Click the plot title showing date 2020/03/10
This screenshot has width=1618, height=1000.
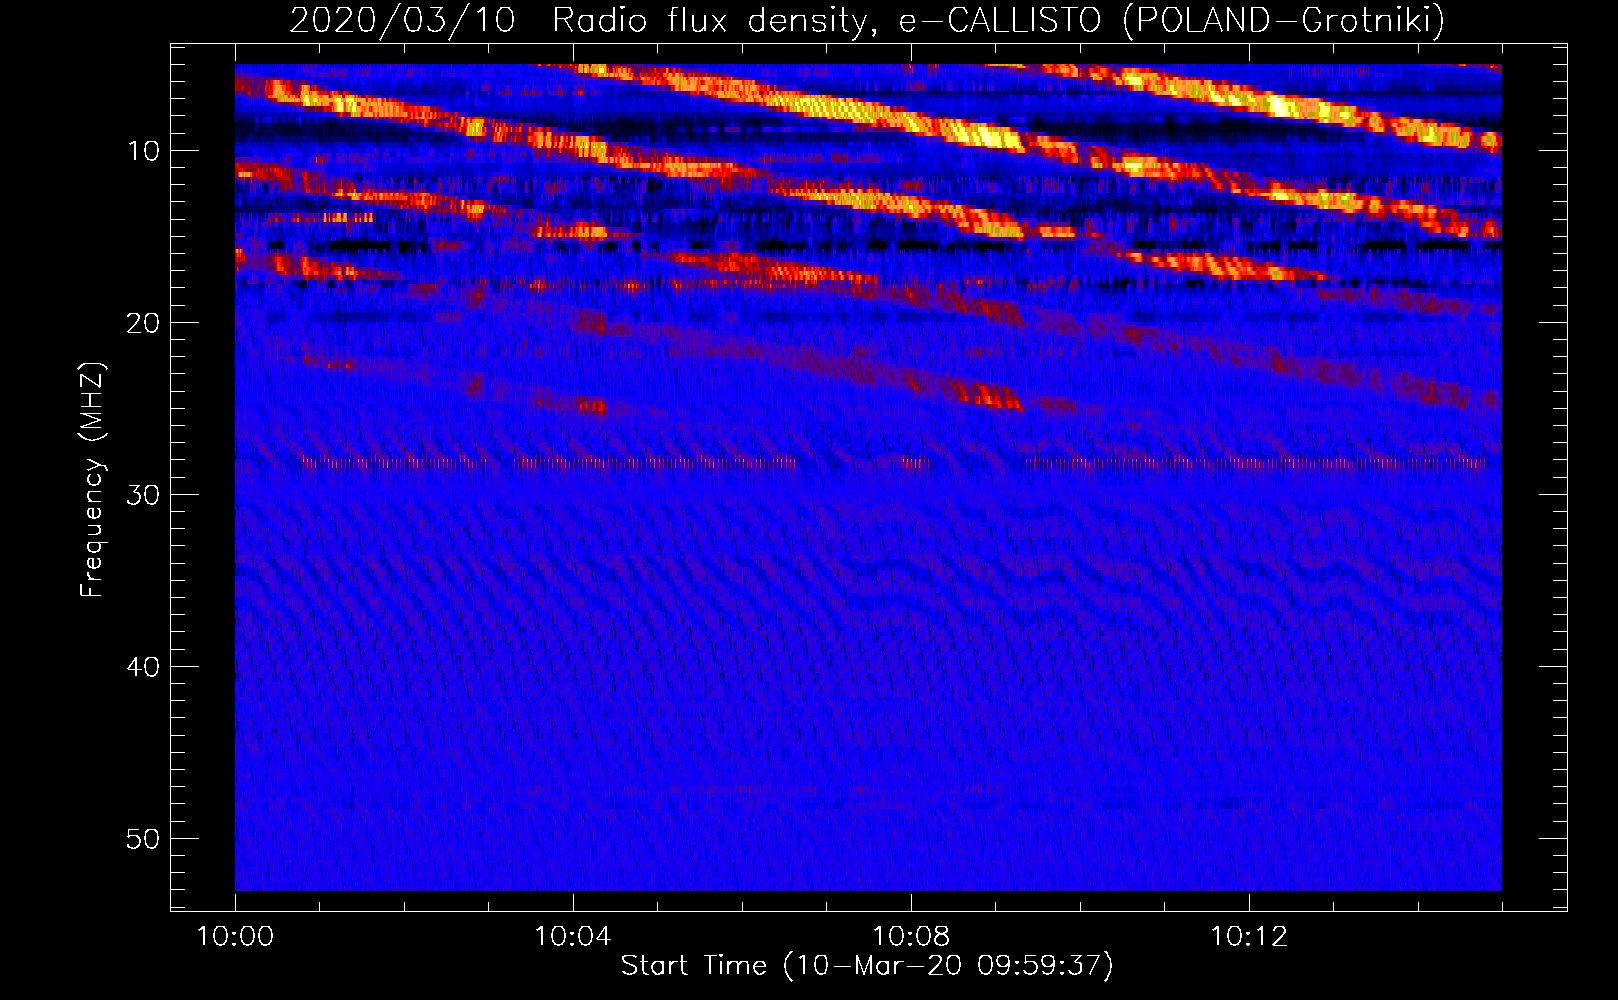point(867,20)
